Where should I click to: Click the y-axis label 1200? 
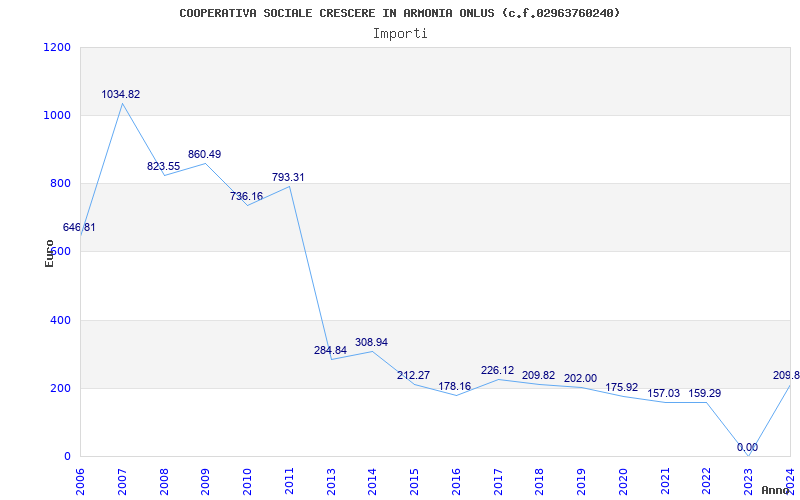click(57, 47)
